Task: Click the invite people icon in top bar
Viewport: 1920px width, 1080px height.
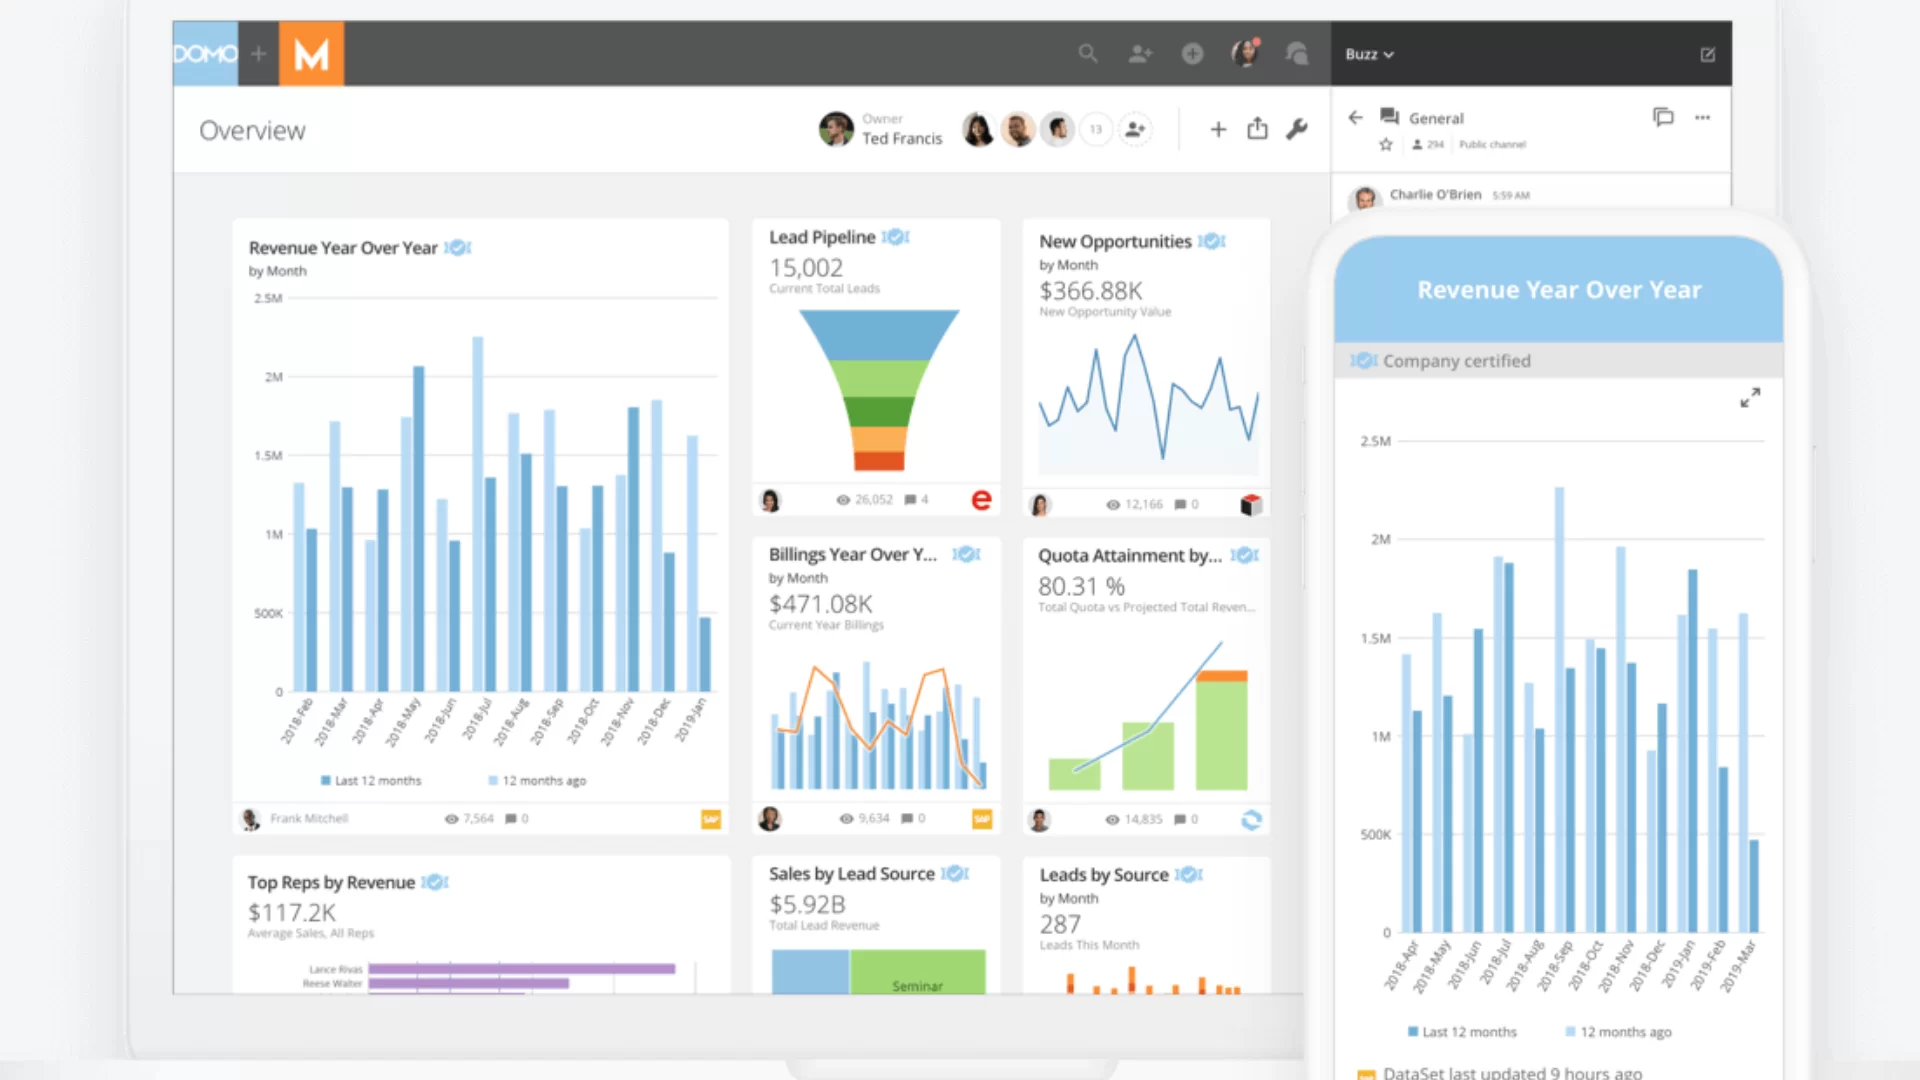Action: (1140, 54)
